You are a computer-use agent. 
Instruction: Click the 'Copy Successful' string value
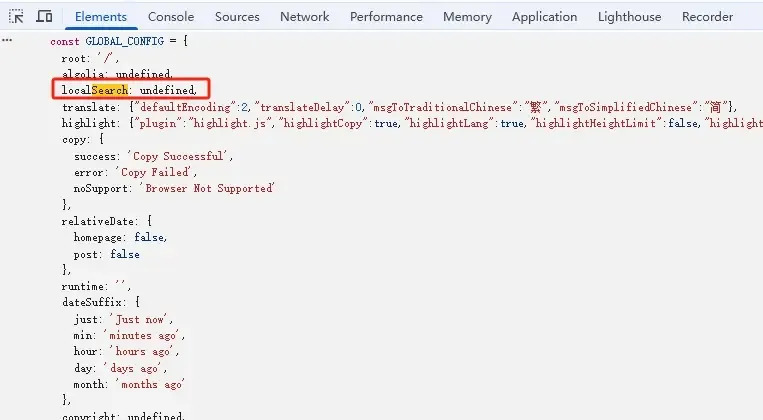pyautogui.click(x=178, y=156)
